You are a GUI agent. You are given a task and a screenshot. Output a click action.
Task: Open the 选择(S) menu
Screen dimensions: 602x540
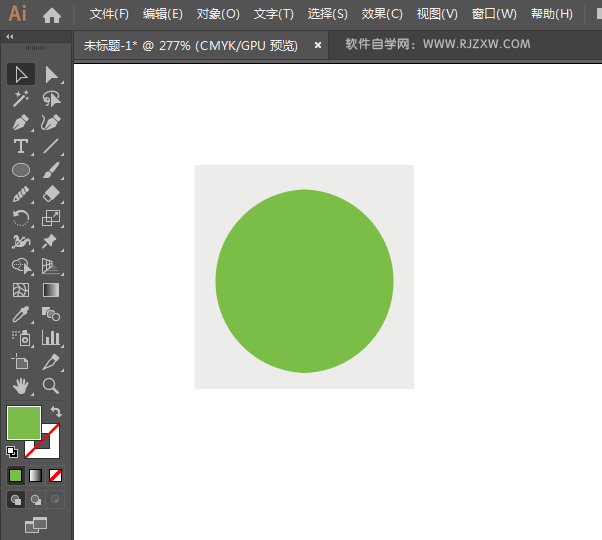click(327, 14)
